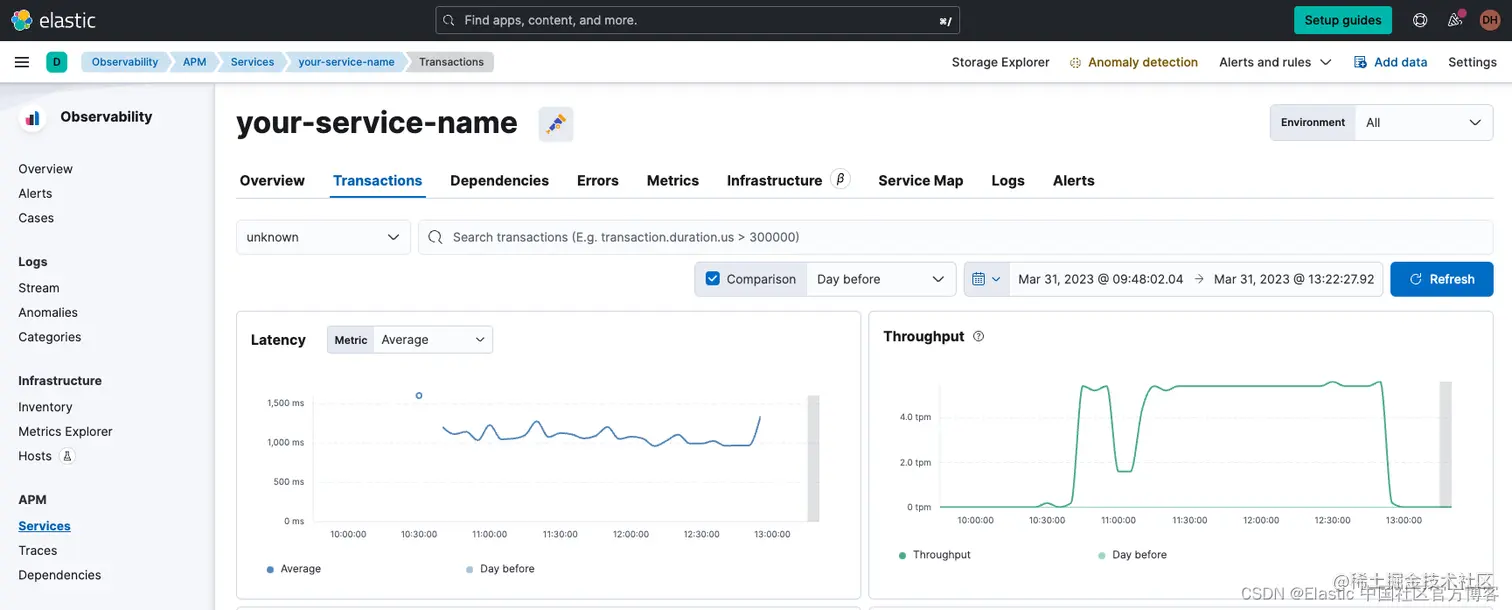Click the Setup guides button
This screenshot has height=610, width=1512.
click(x=1343, y=20)
